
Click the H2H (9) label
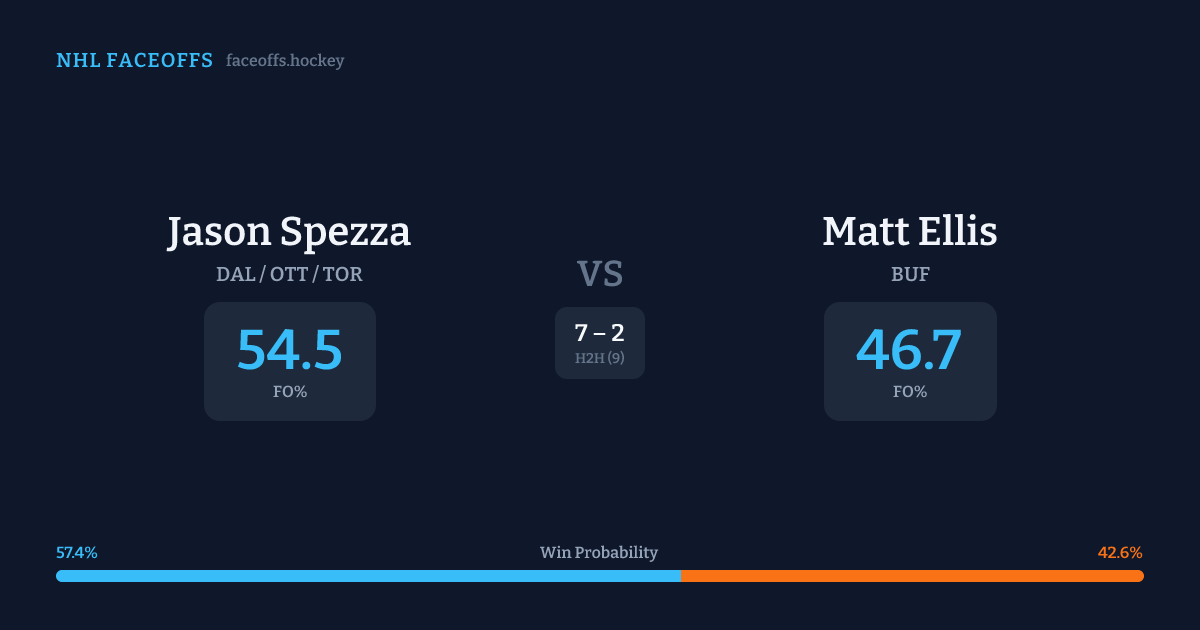(x=600, y=358)
